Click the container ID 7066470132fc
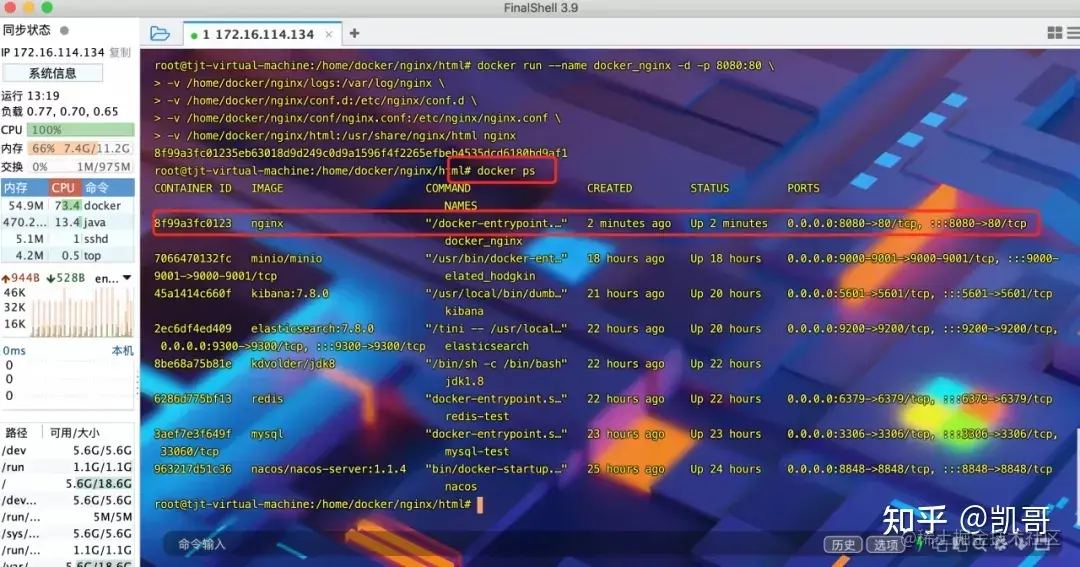Viewport: 1080px width, 567px height. click(193, 258)
